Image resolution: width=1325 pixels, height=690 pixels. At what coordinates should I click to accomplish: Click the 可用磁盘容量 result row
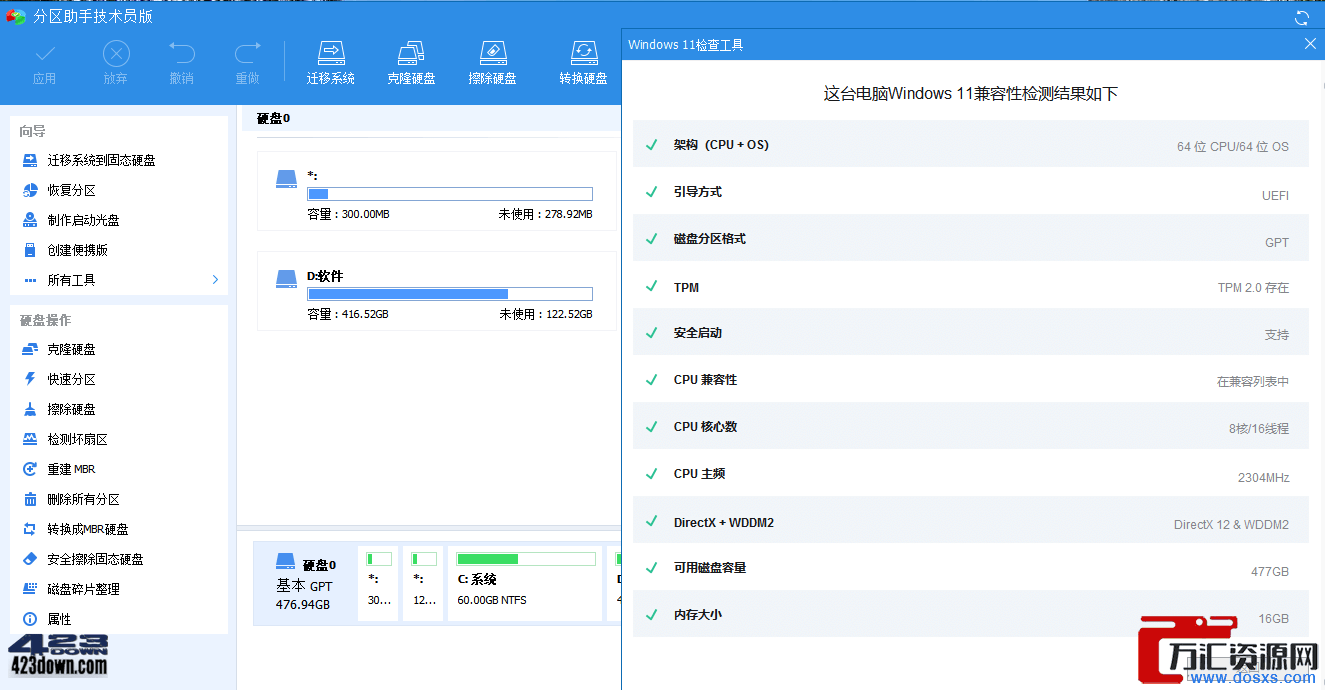pos(971,568)
